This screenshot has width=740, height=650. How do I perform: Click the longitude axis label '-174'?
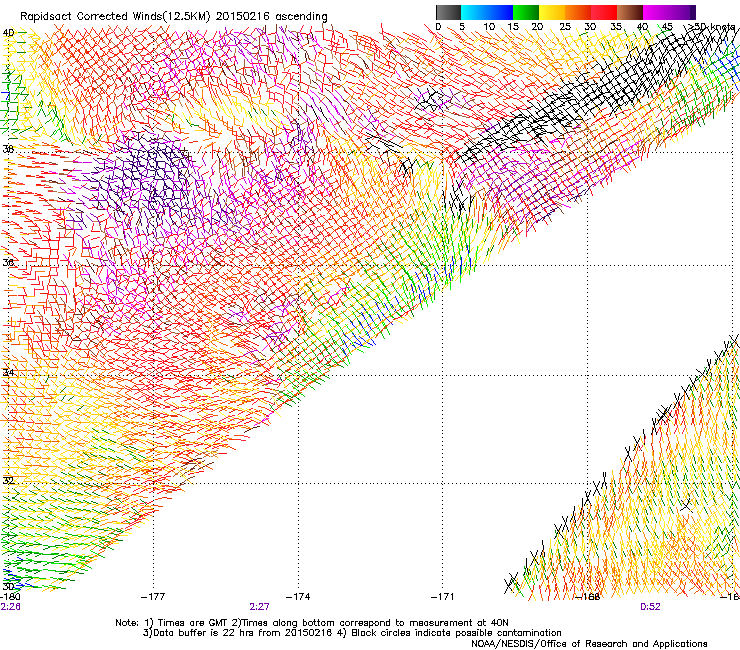pos(298,597)
